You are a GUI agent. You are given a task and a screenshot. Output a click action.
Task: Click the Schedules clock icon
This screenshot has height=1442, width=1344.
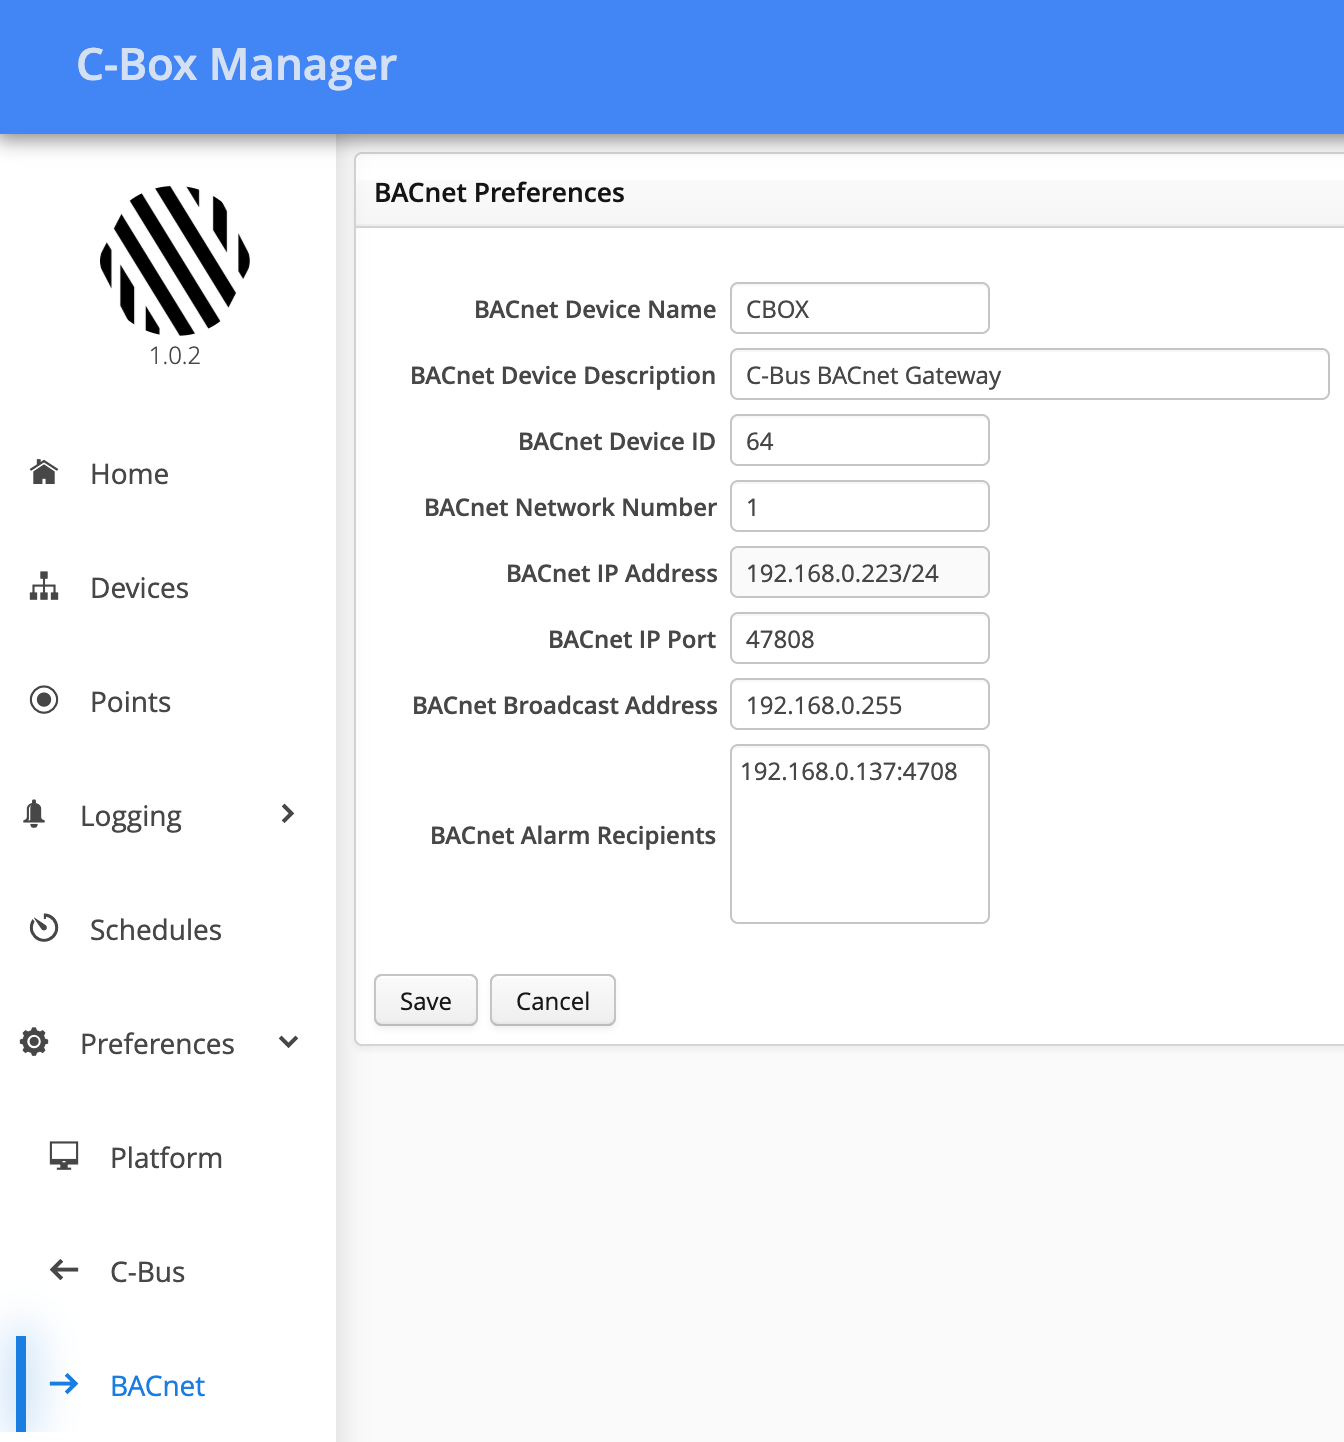44,929
